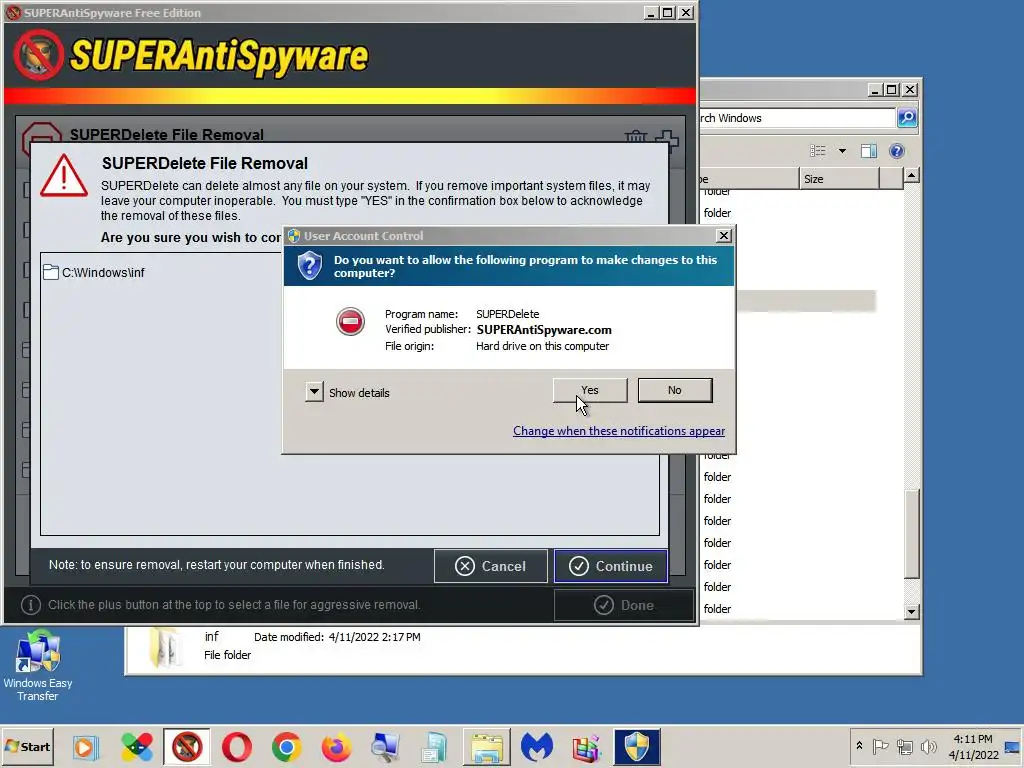1024x768 pixels.
Task: Click the colorful blocks taskbar icon
Action: [x=586, y=747]
